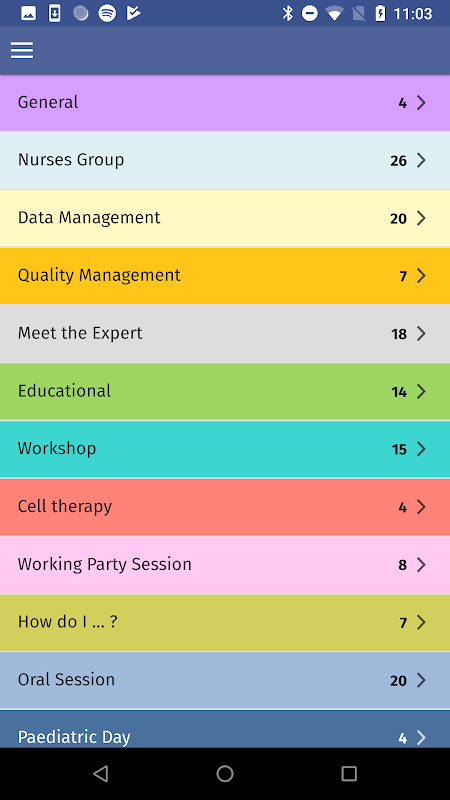
Task: Open recent apps square button
Action: [x=349, y=773]
